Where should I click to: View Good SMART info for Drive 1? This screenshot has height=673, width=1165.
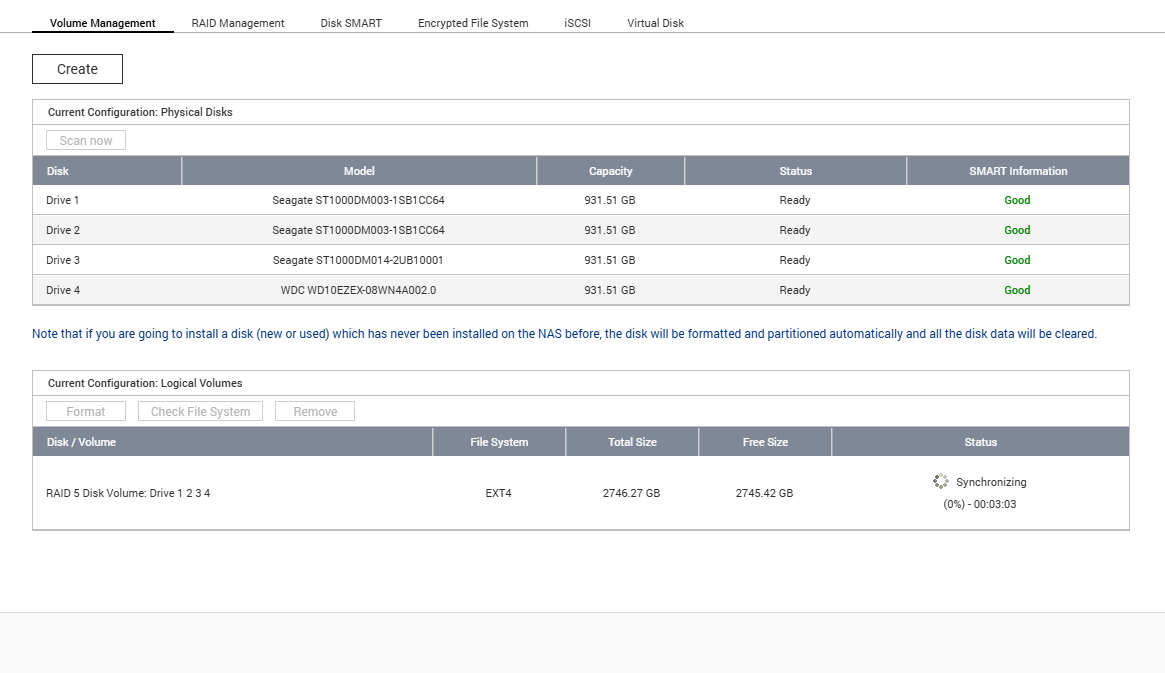coord(1017,200)
